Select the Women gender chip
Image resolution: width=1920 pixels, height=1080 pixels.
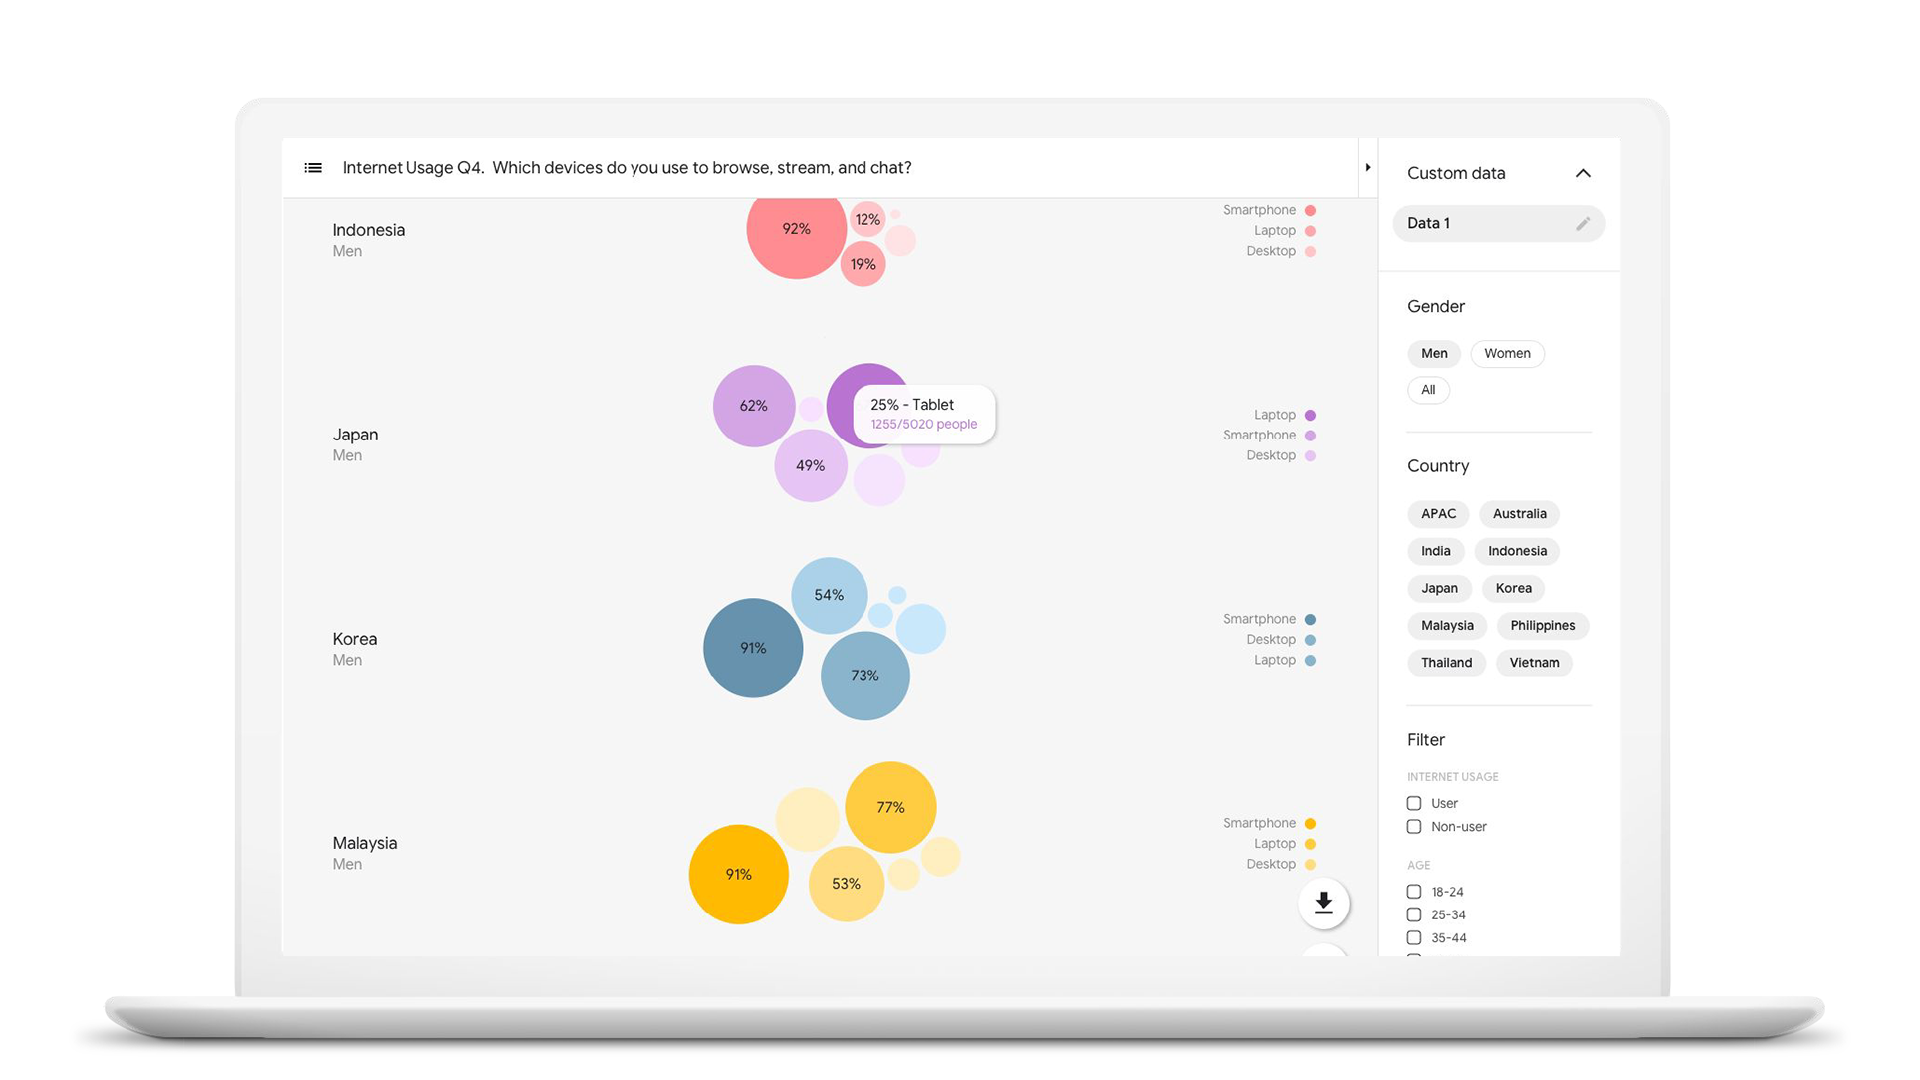click(1506, 354)
